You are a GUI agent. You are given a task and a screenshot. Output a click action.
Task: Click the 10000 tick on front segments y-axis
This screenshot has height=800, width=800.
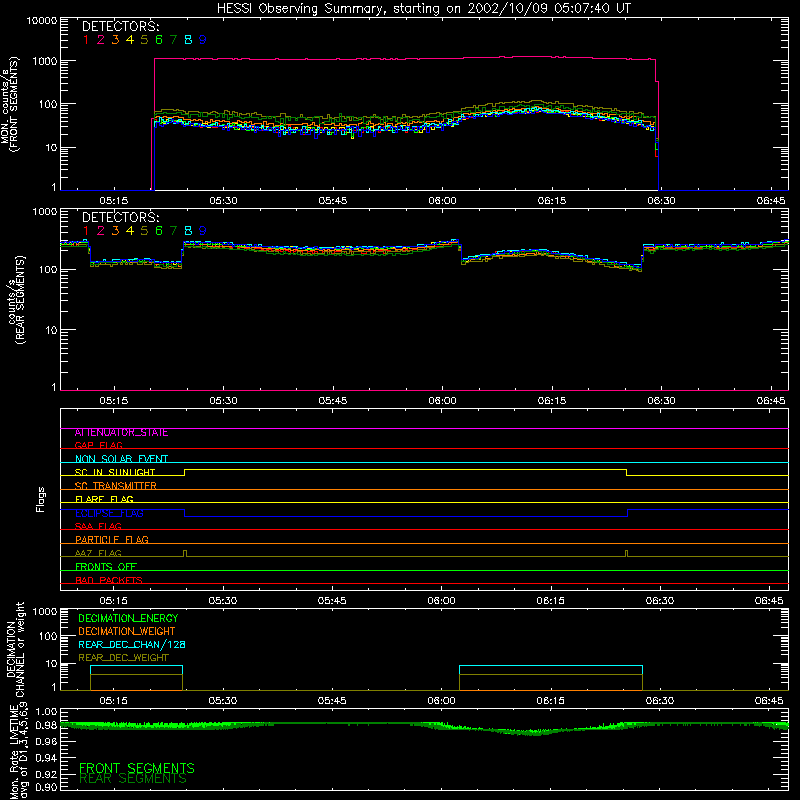pyautogui.click(x=42, y=21)
